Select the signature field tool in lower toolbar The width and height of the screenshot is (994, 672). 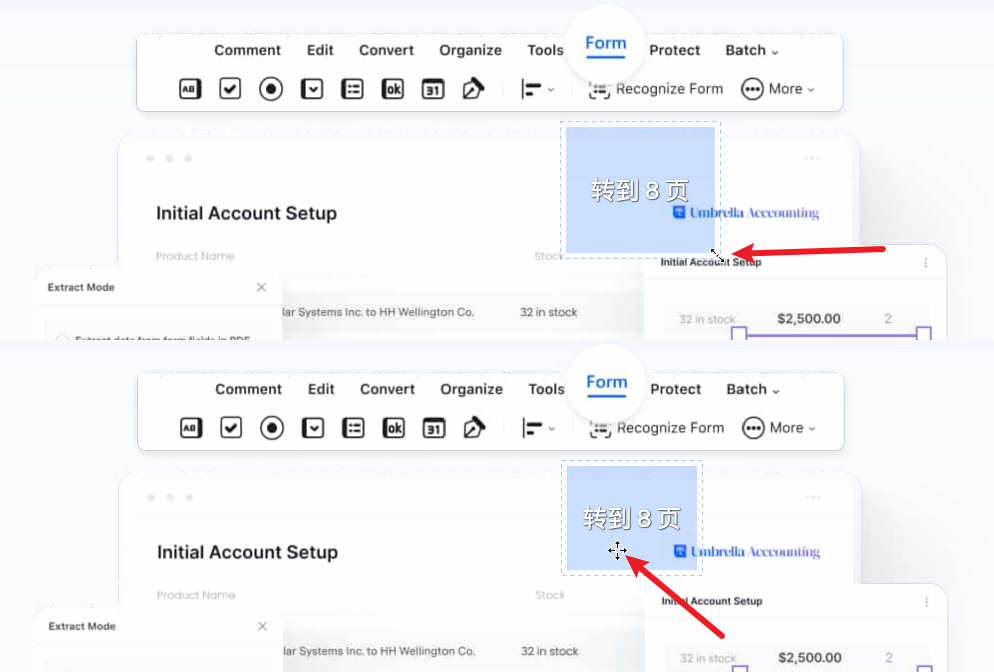click(473, 428)
